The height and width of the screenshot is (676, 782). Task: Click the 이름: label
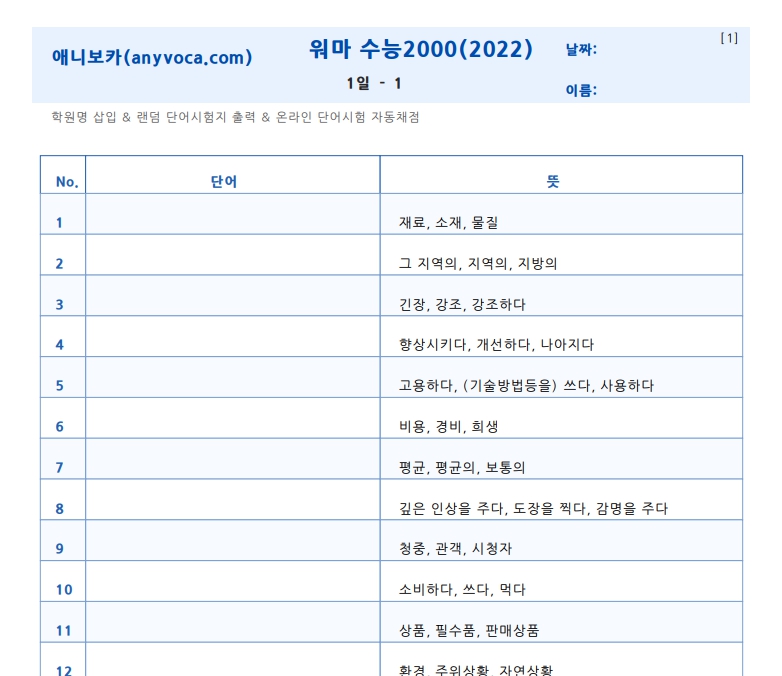point(581,90)
